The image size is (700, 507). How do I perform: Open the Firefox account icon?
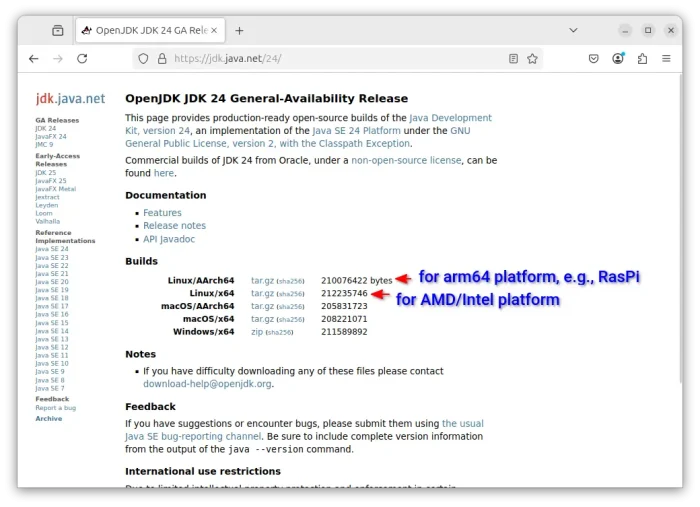point(618,58)
